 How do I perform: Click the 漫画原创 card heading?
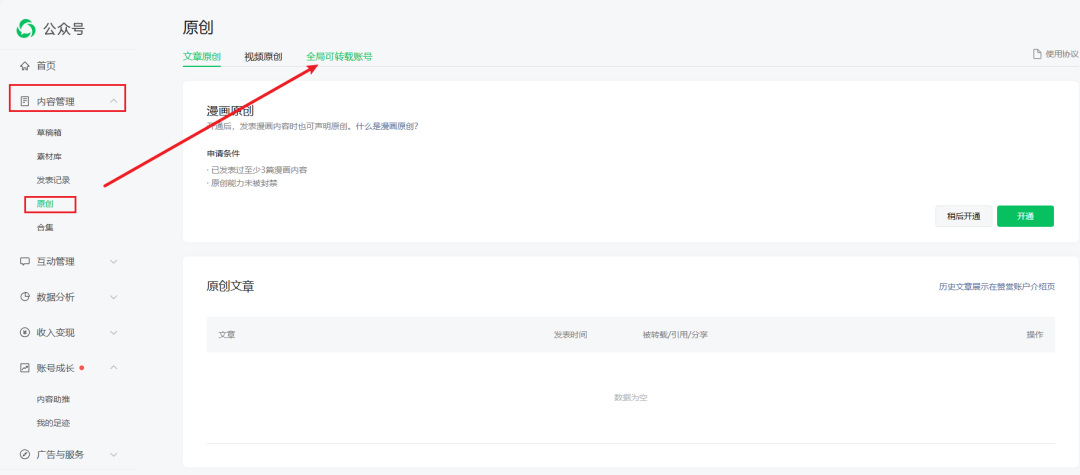tap(231, 112)
